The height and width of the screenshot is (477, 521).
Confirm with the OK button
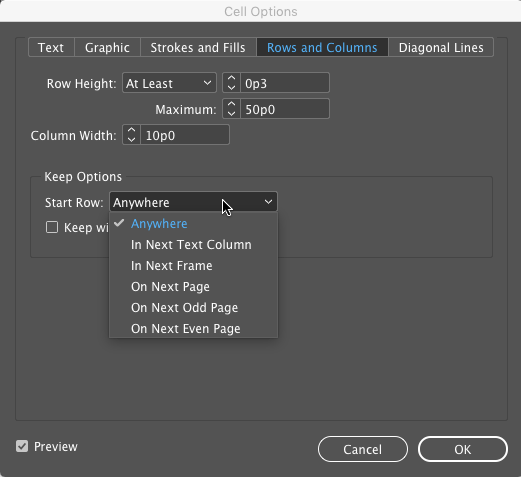[463, 449]
